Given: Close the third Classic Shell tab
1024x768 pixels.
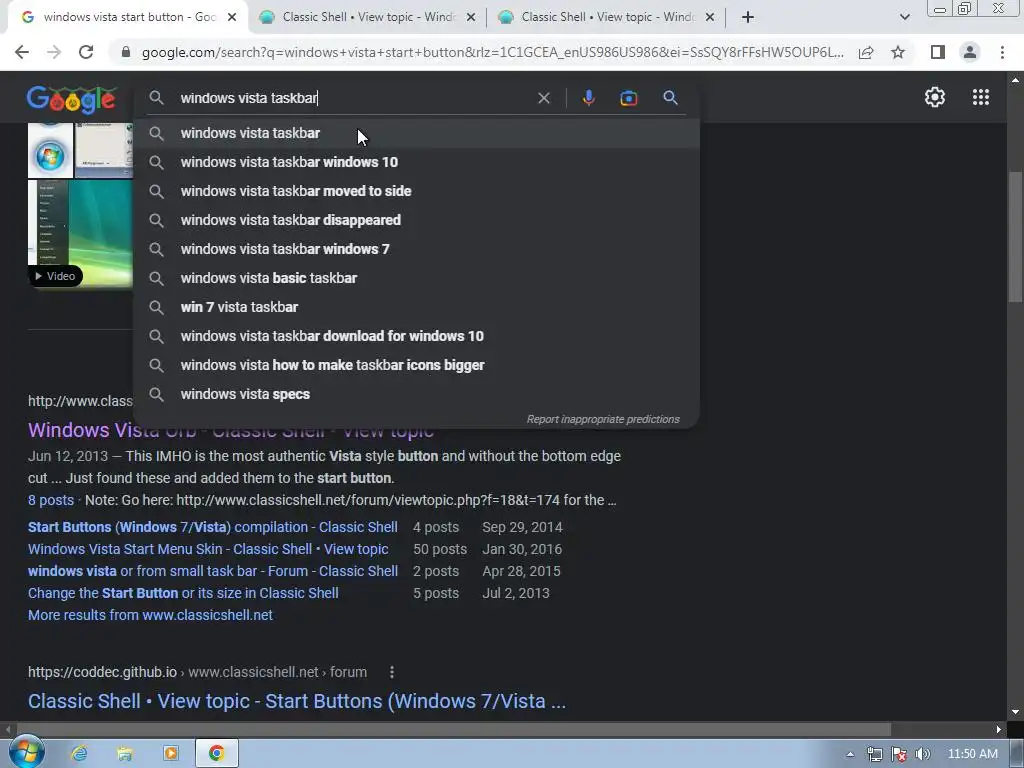Looking at the screenshot, I should pos(710,18).
